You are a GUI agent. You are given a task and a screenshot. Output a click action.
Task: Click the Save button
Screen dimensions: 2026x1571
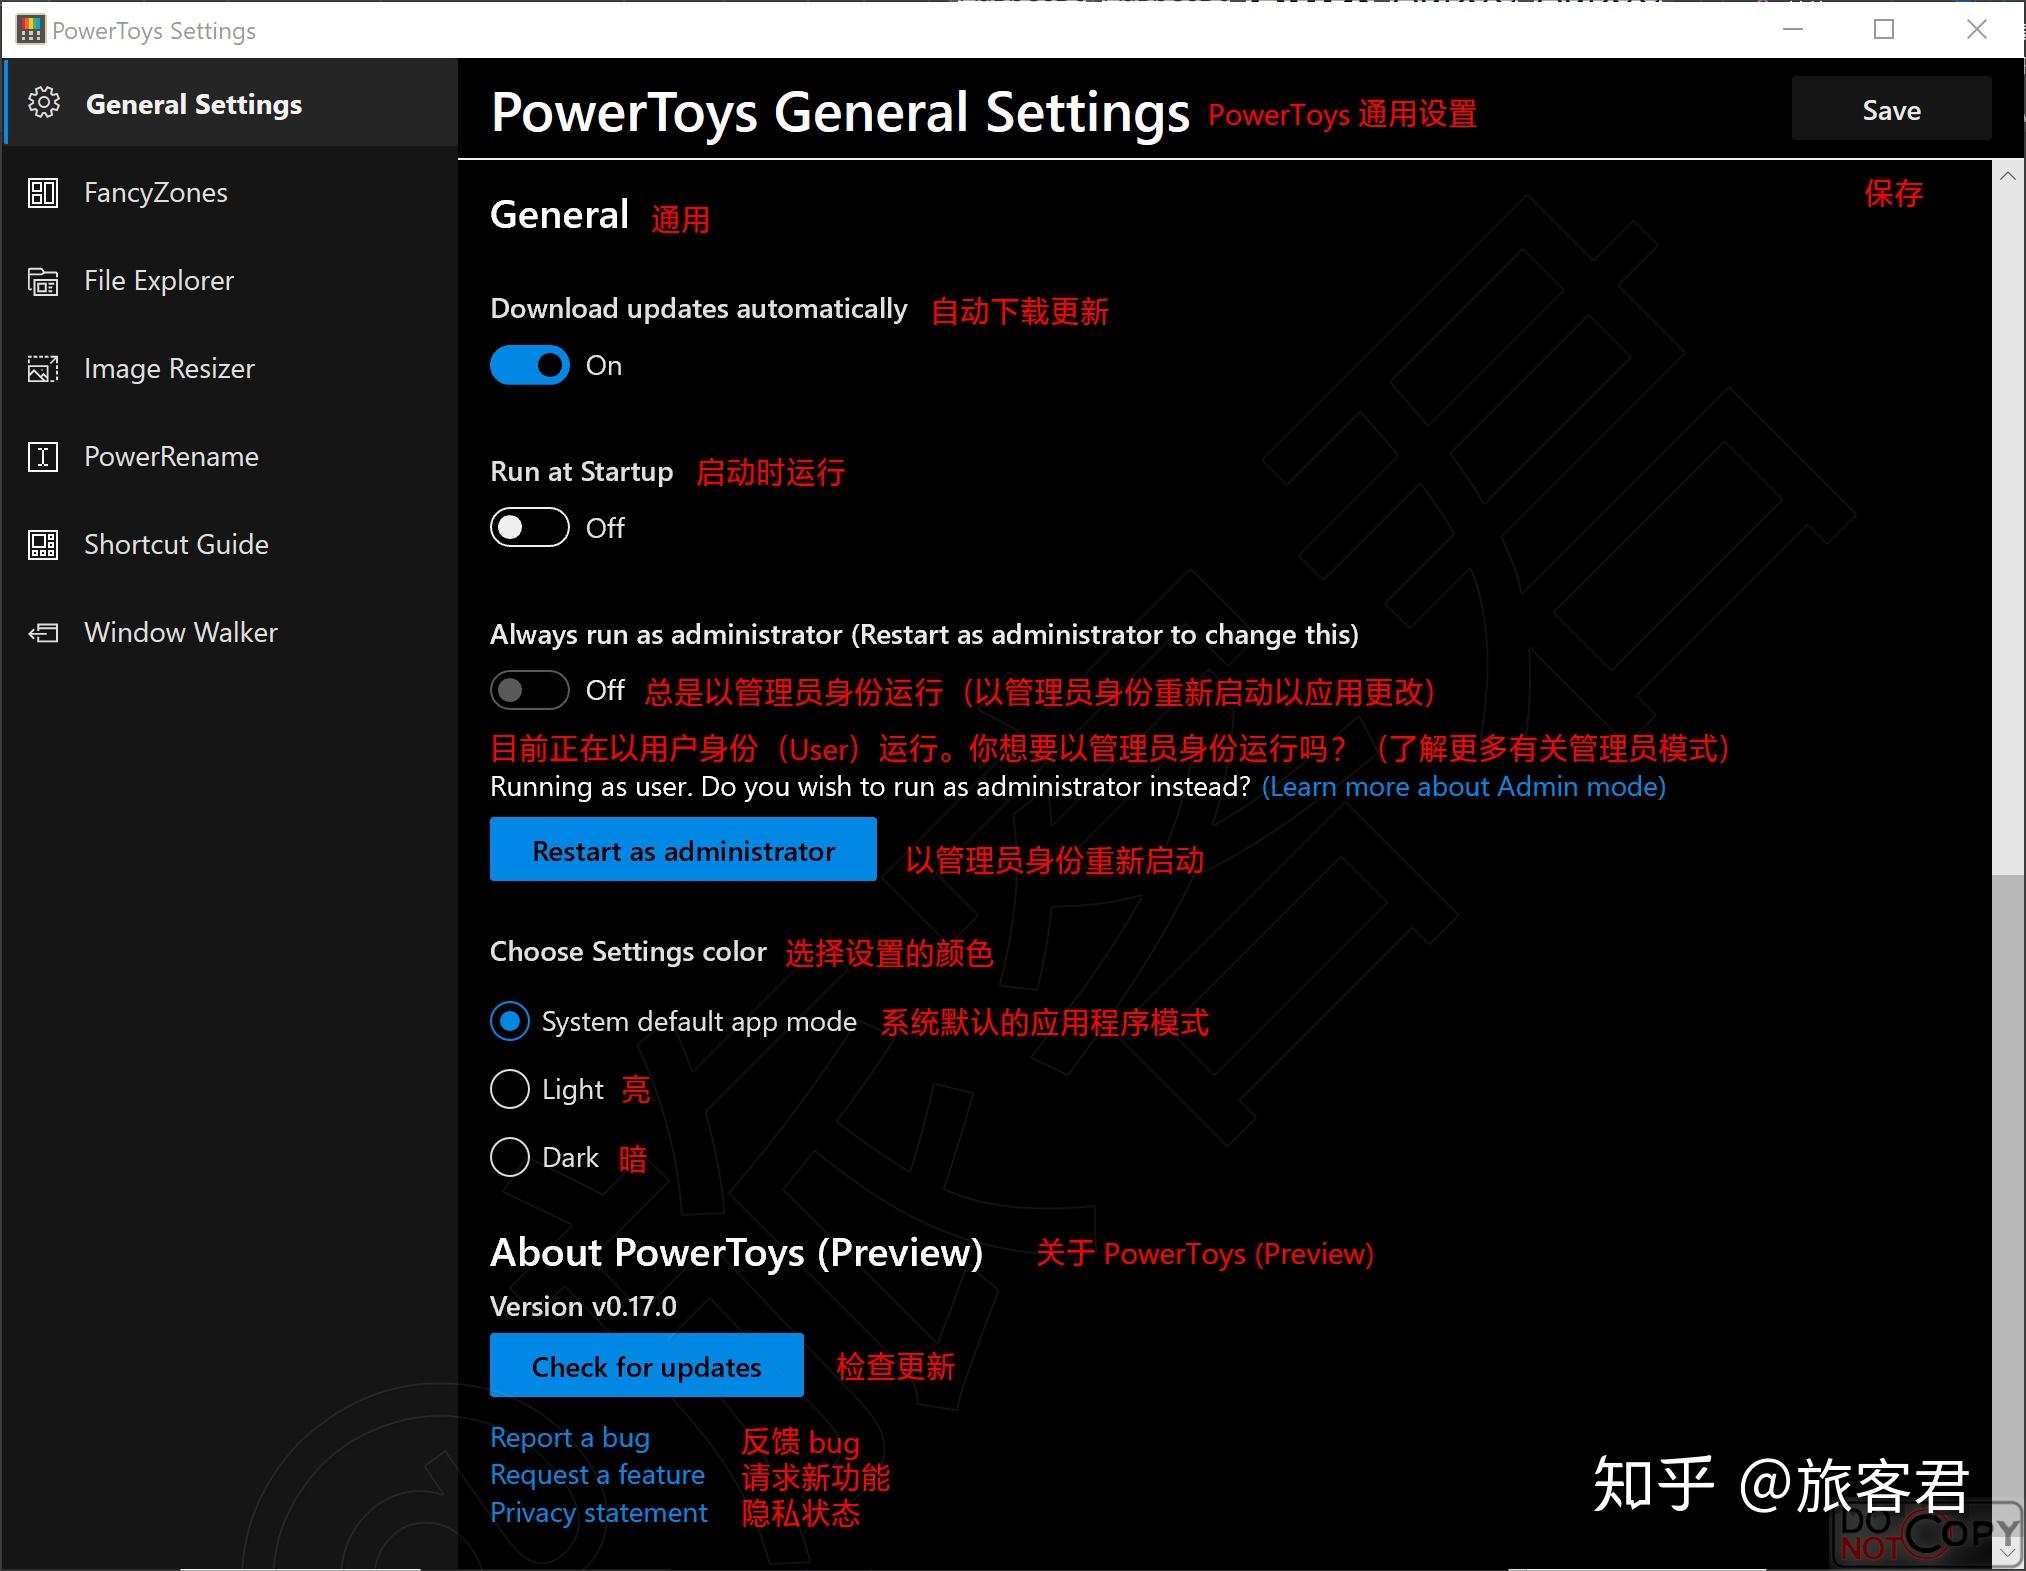(x=1889, y=109)
